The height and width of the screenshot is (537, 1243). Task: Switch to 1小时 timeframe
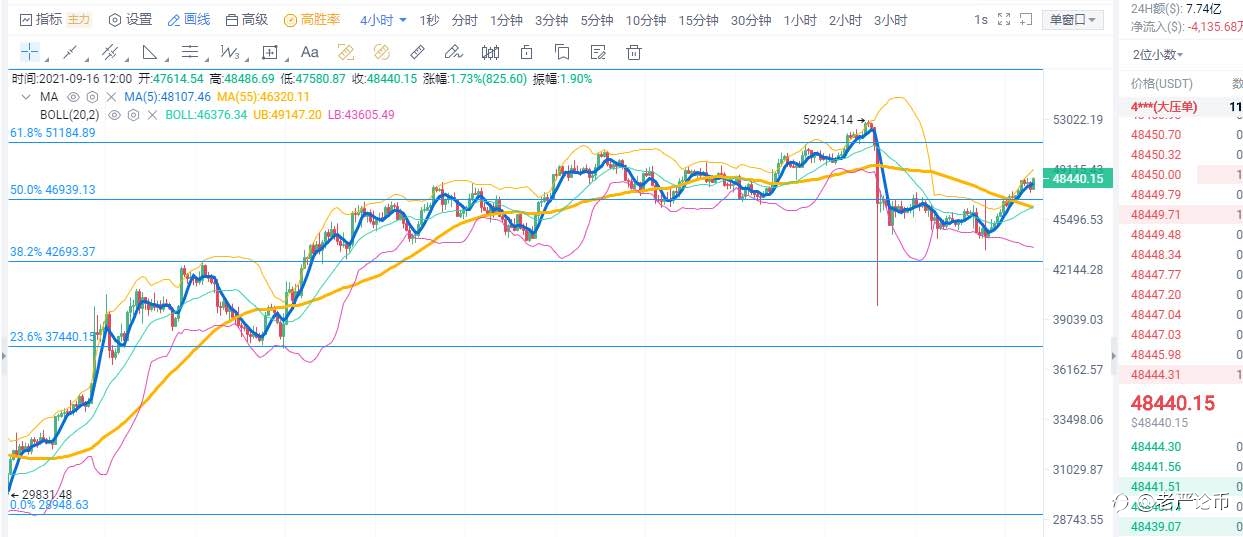click(800, 20)
